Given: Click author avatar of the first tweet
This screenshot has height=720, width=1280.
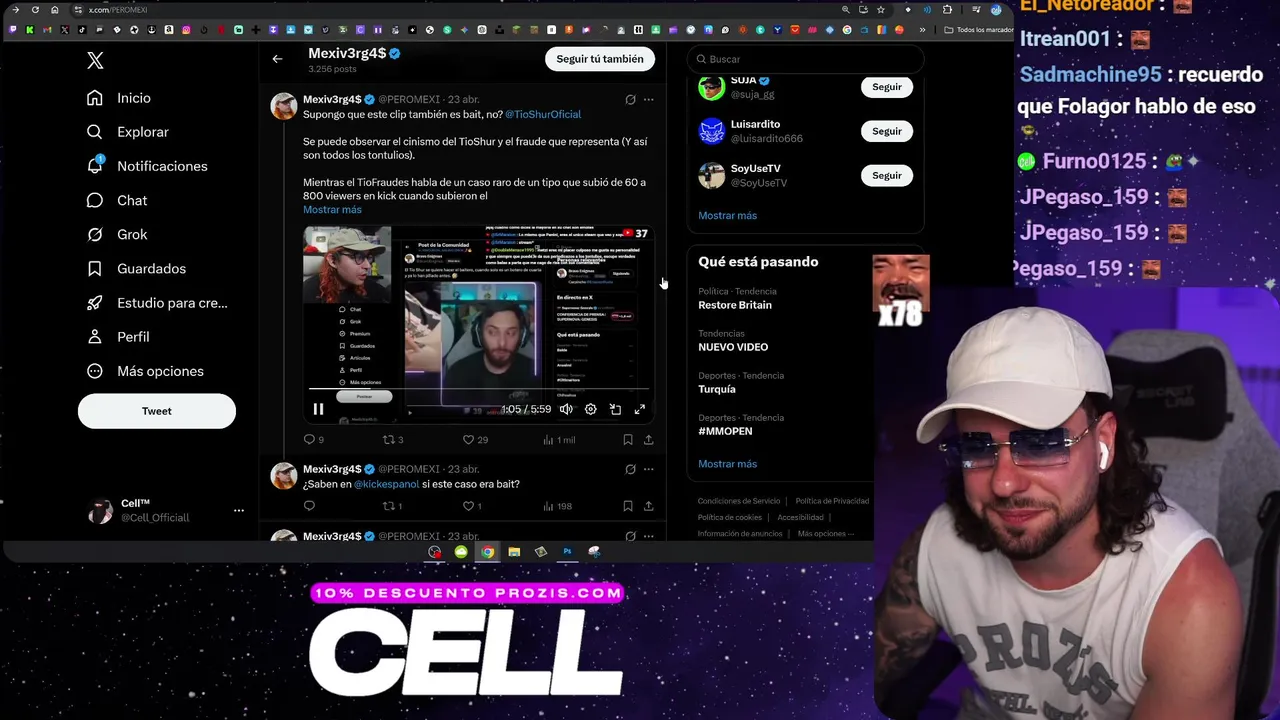Looking at the screenshot, I should pos(284,106).
